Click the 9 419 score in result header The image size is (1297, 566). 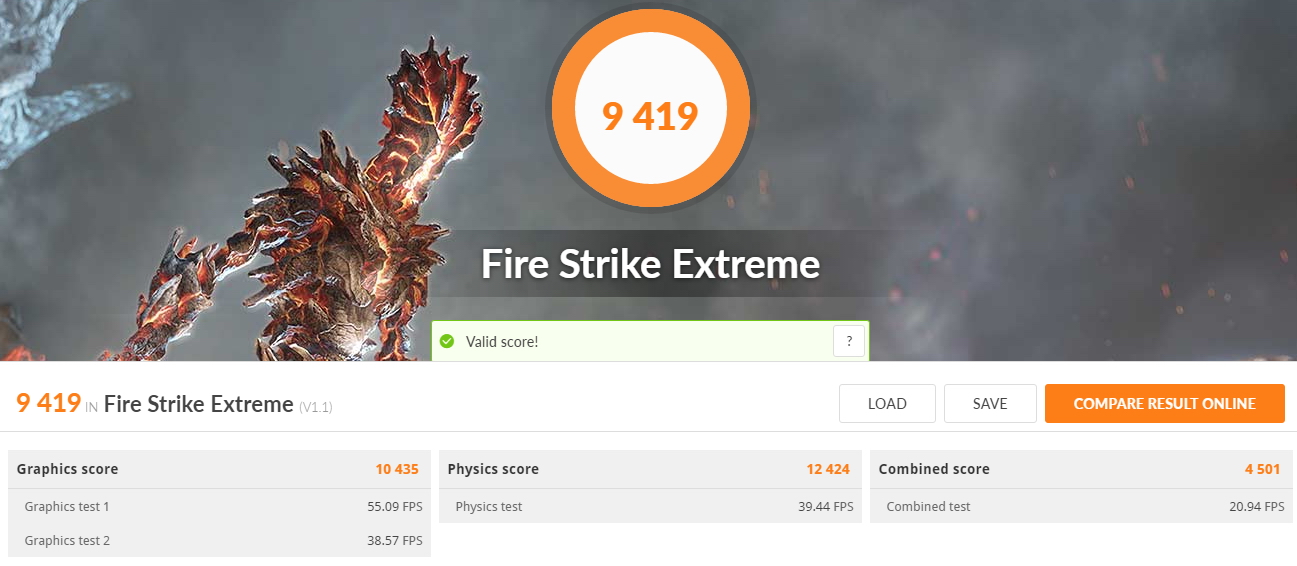pos(48,403)
